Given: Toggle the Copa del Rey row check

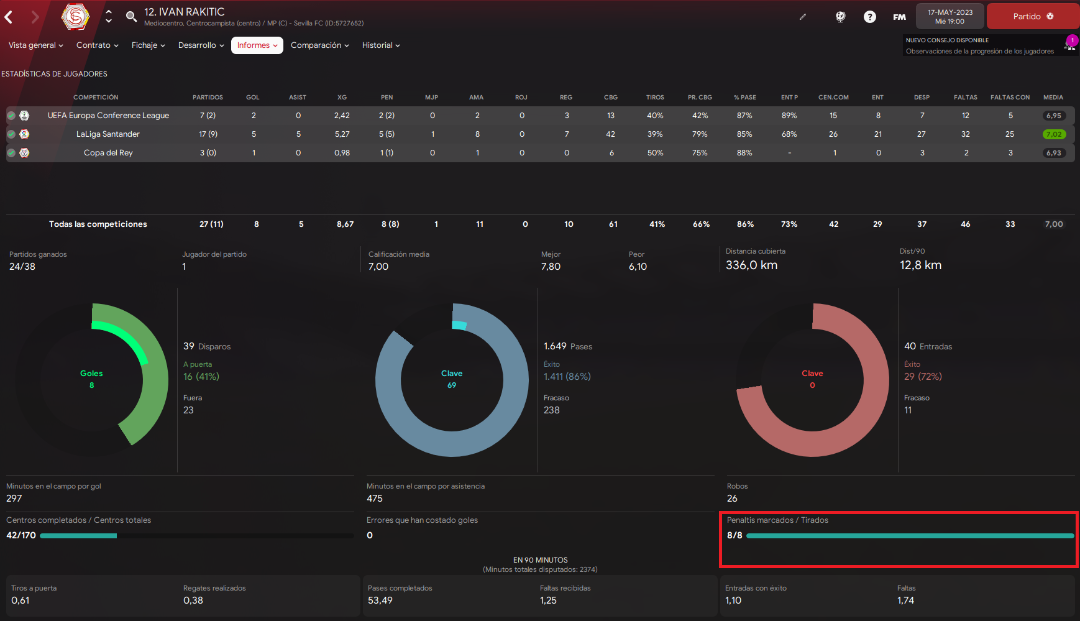Looking at the screenshot, I should coord(11,153).
